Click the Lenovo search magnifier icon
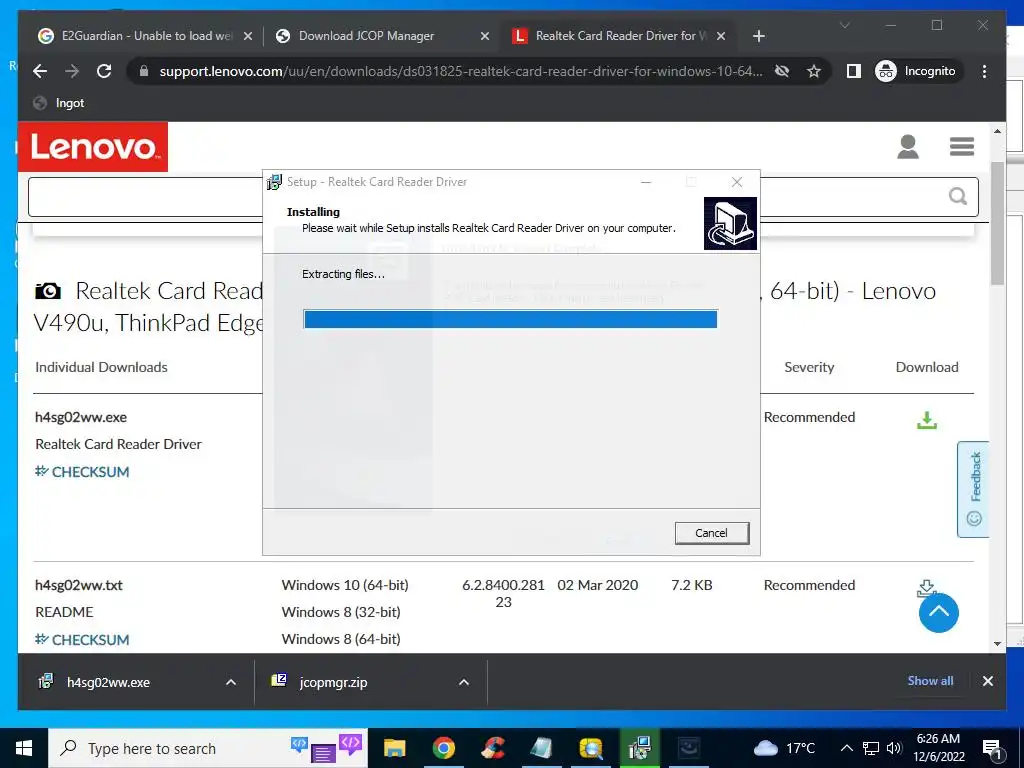 (x=957, y=196)
